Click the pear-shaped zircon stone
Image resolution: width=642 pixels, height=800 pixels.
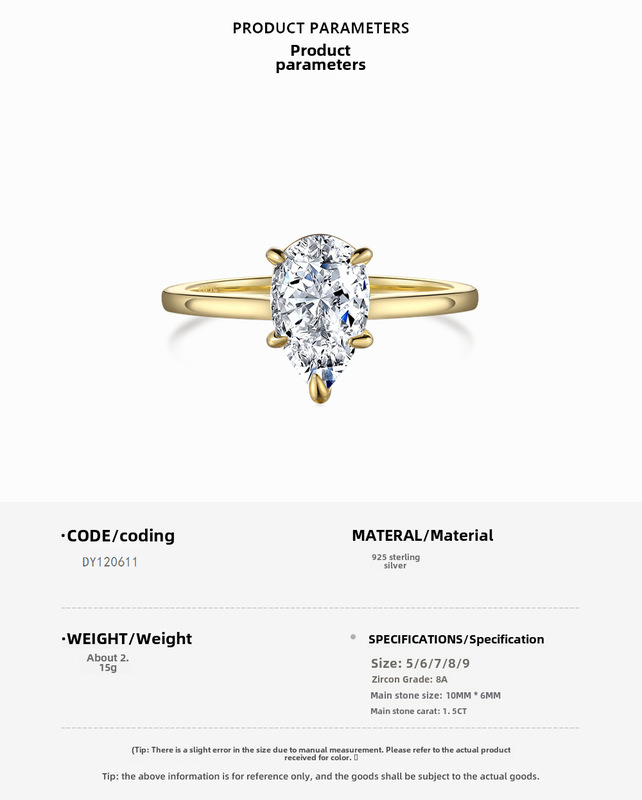coord(319,308)
